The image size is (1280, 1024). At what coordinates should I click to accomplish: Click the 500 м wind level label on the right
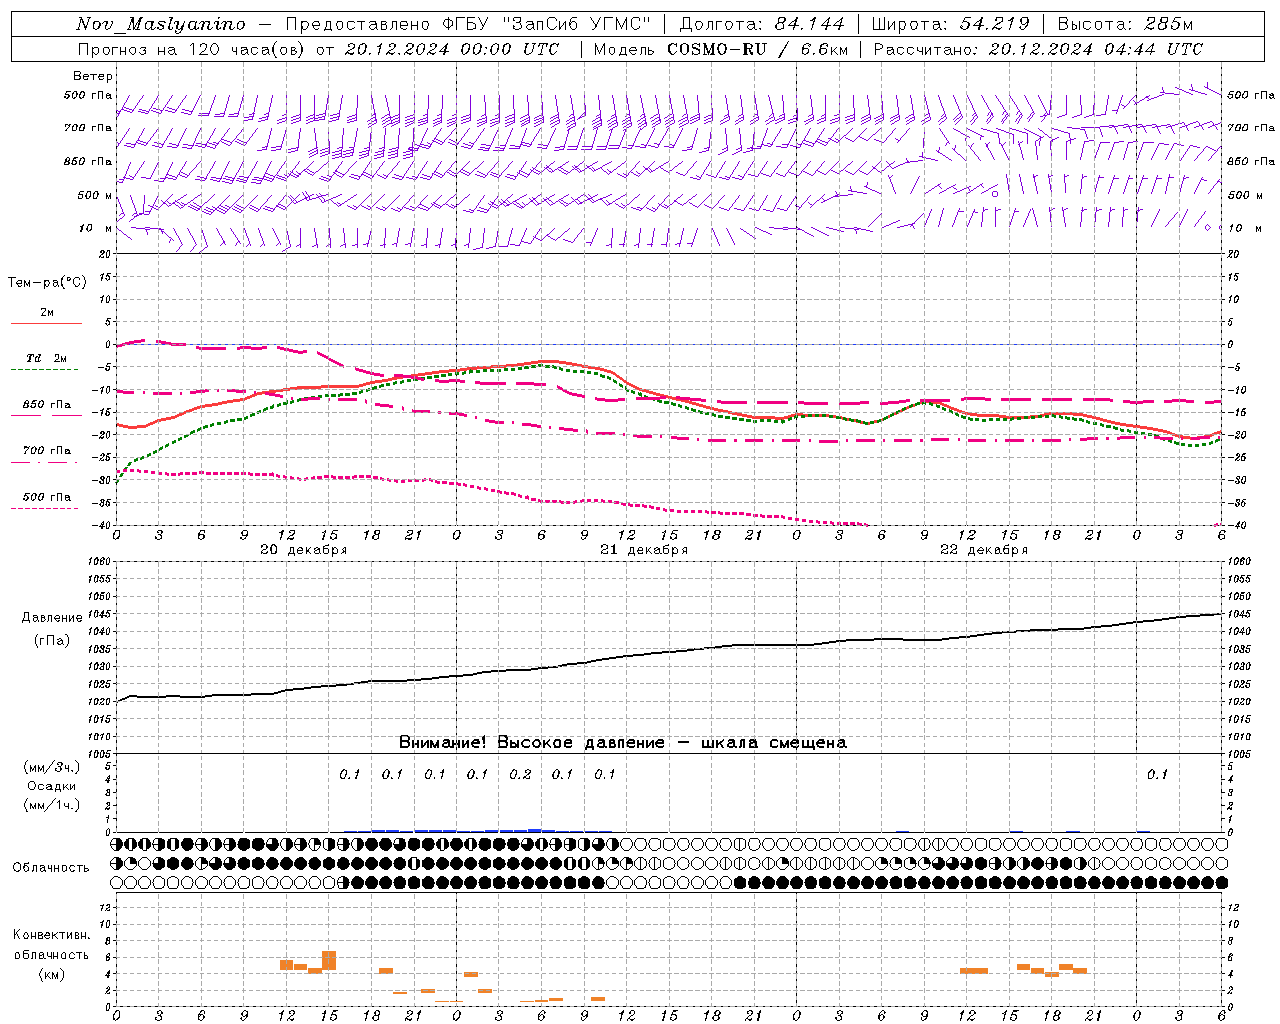tap(1244, 195)
